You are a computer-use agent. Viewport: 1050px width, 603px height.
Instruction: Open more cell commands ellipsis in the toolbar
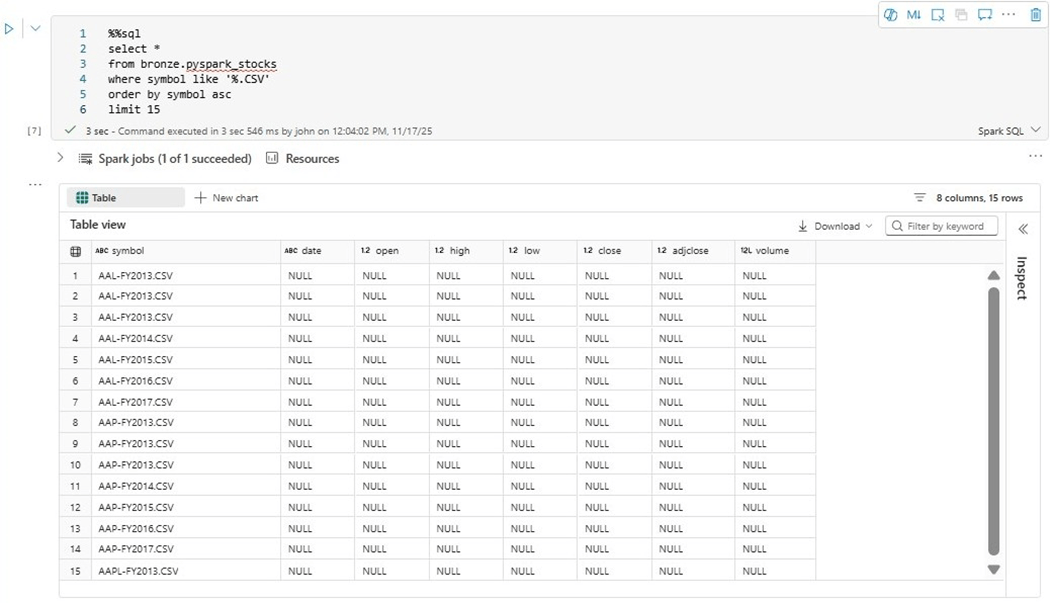(x=1008, y=15)
